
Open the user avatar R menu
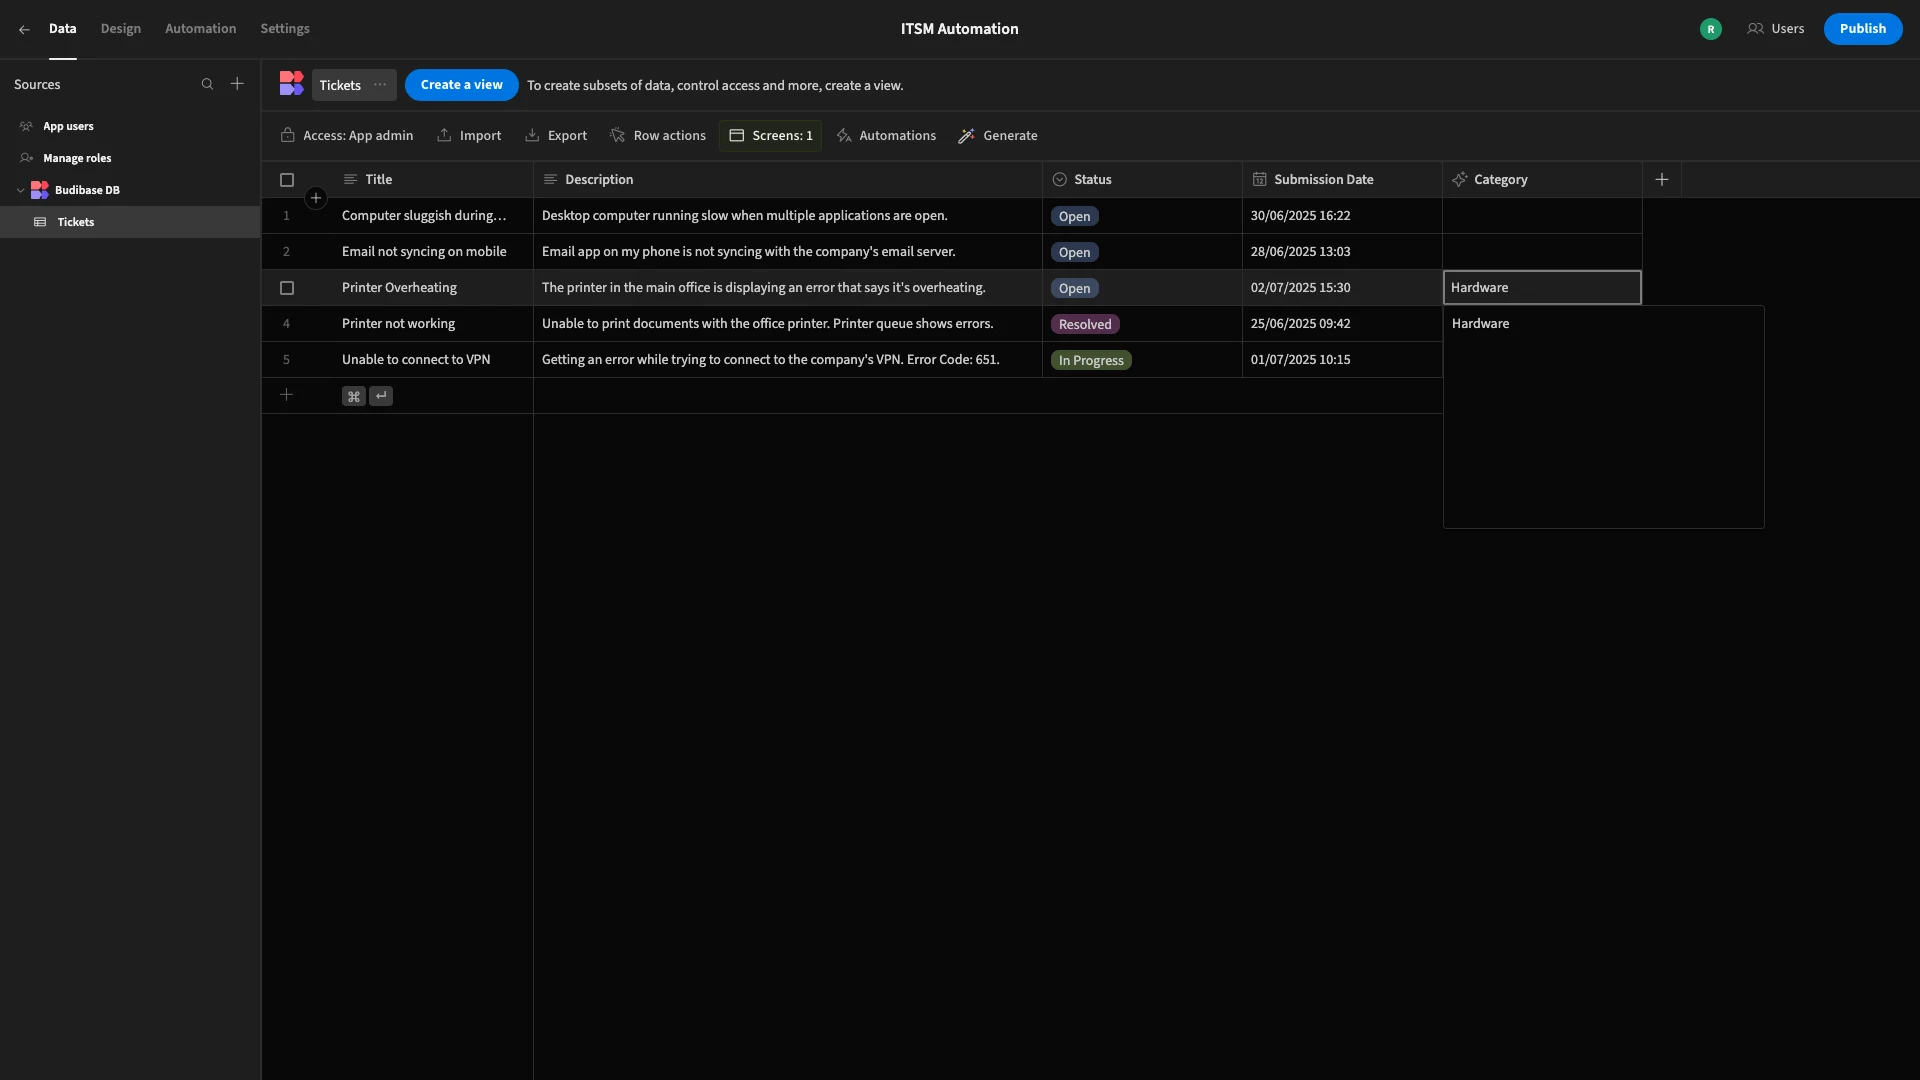[x=1711, y=29]
